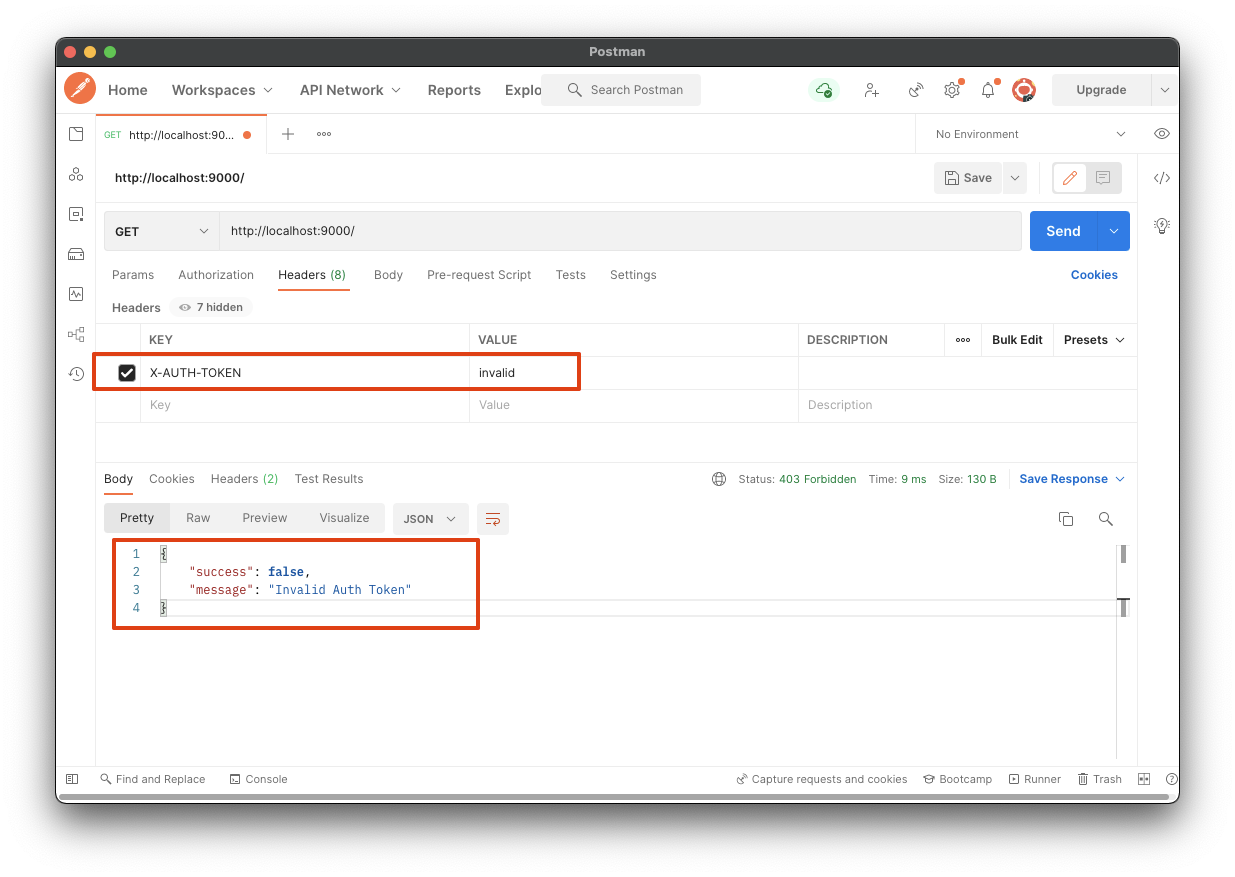
Task: Go to the Home menu
Action: coord(128,90)
